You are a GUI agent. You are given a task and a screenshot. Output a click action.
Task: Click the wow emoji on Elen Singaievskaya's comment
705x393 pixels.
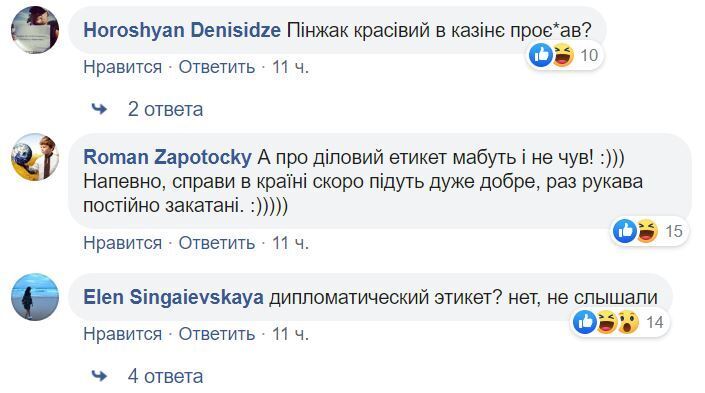[628, 322]
